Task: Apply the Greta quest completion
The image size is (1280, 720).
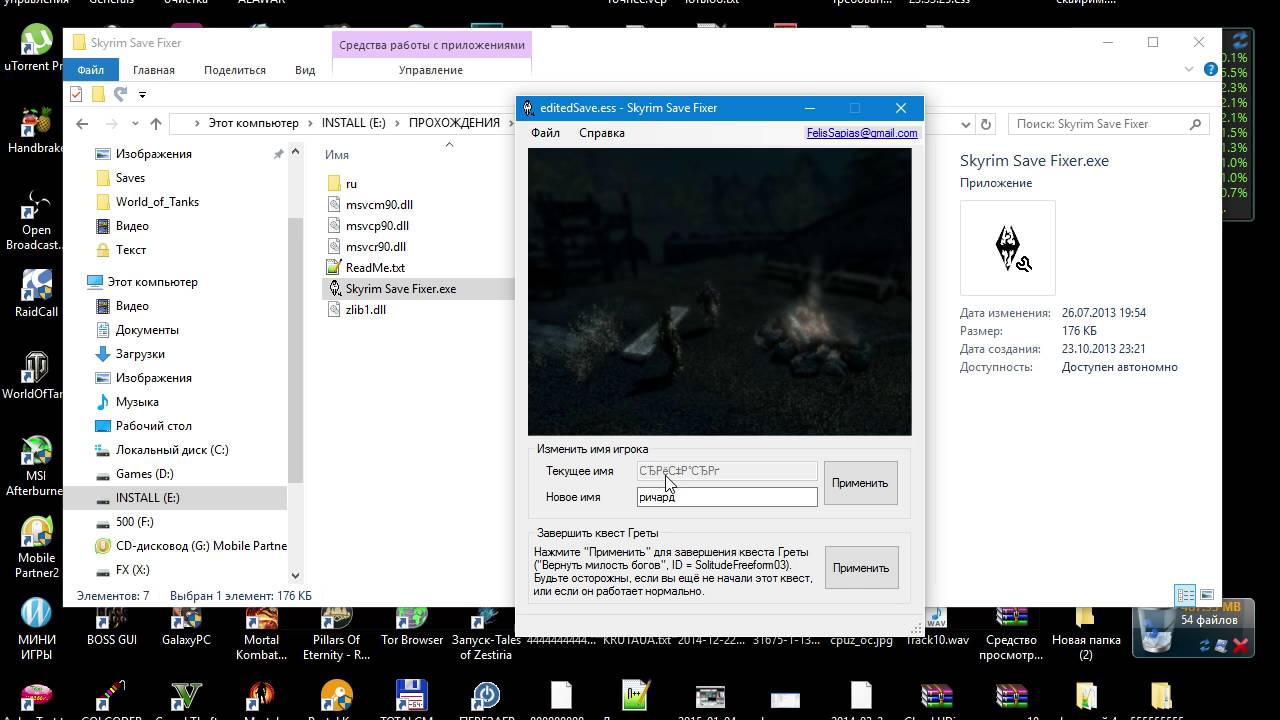Action: (860, 568)
